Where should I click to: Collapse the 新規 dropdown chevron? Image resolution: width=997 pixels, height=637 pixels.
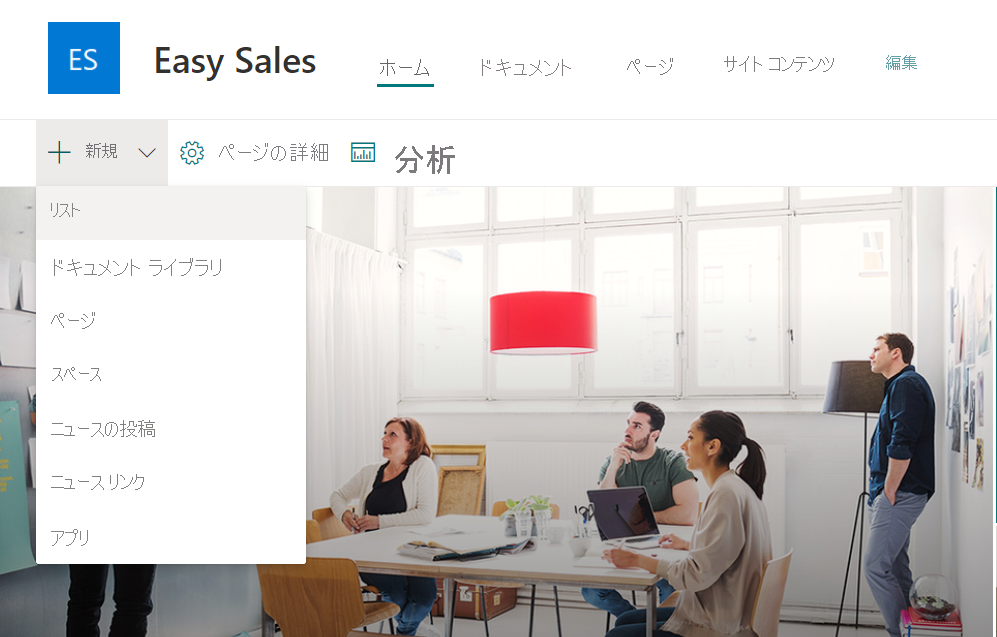click(x=147, y=153)
